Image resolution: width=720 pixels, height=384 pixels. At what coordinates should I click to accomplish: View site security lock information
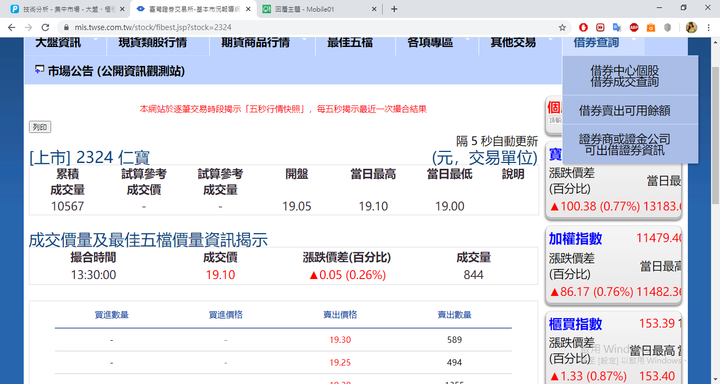point(66,28)
